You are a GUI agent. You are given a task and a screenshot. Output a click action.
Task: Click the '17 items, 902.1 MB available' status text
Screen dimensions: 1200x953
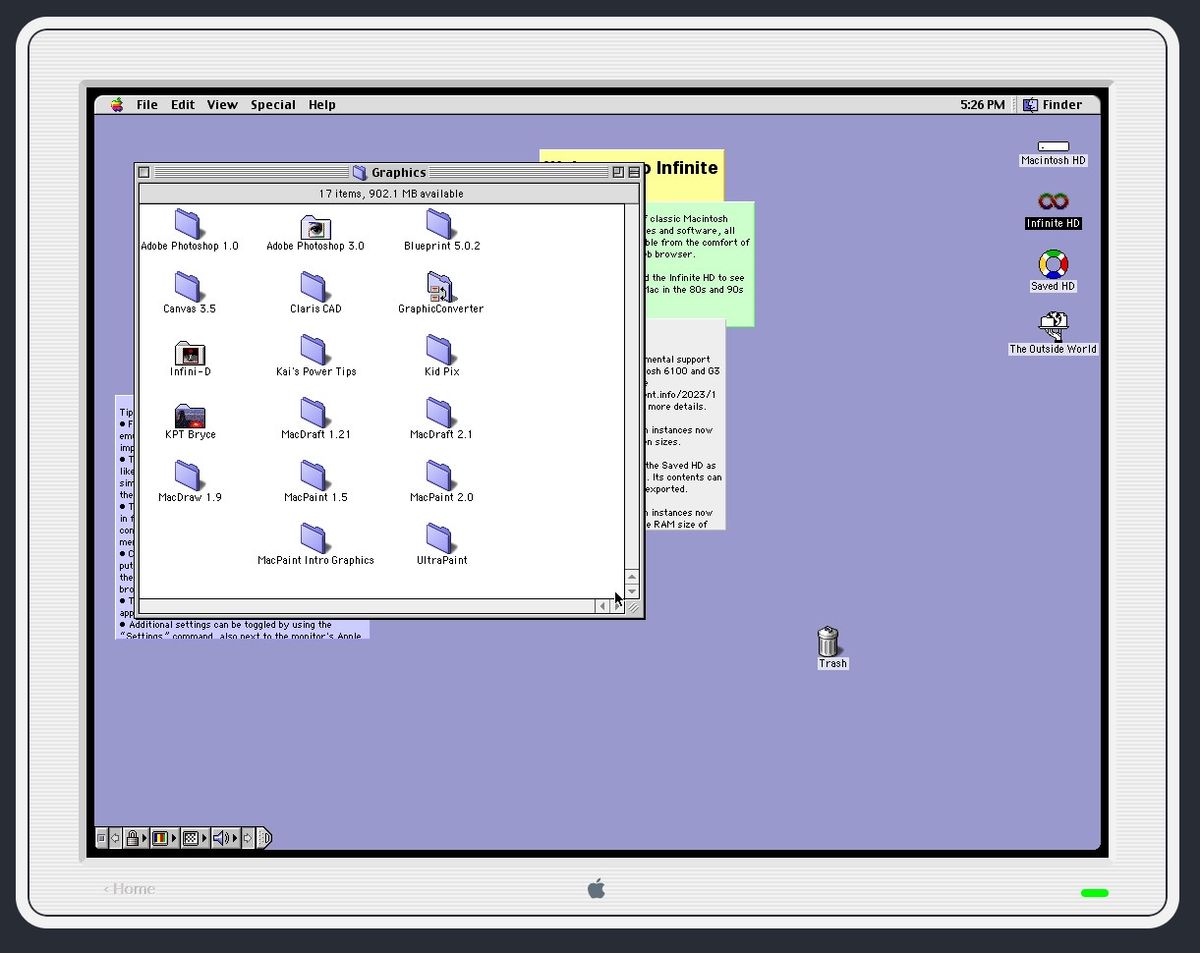click(391, 194)
